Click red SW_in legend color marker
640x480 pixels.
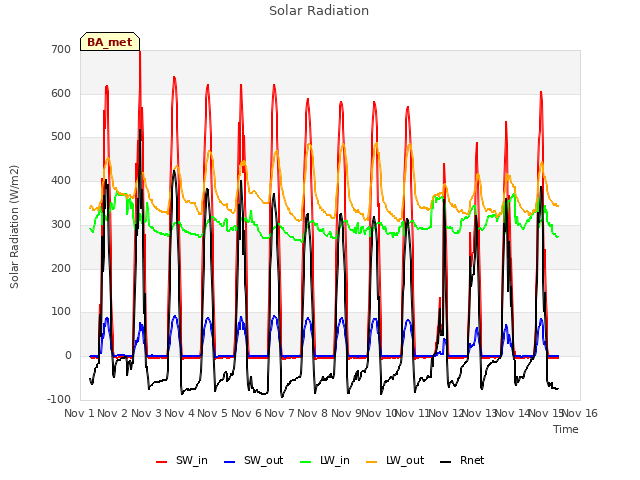click(x=162, y=462)
